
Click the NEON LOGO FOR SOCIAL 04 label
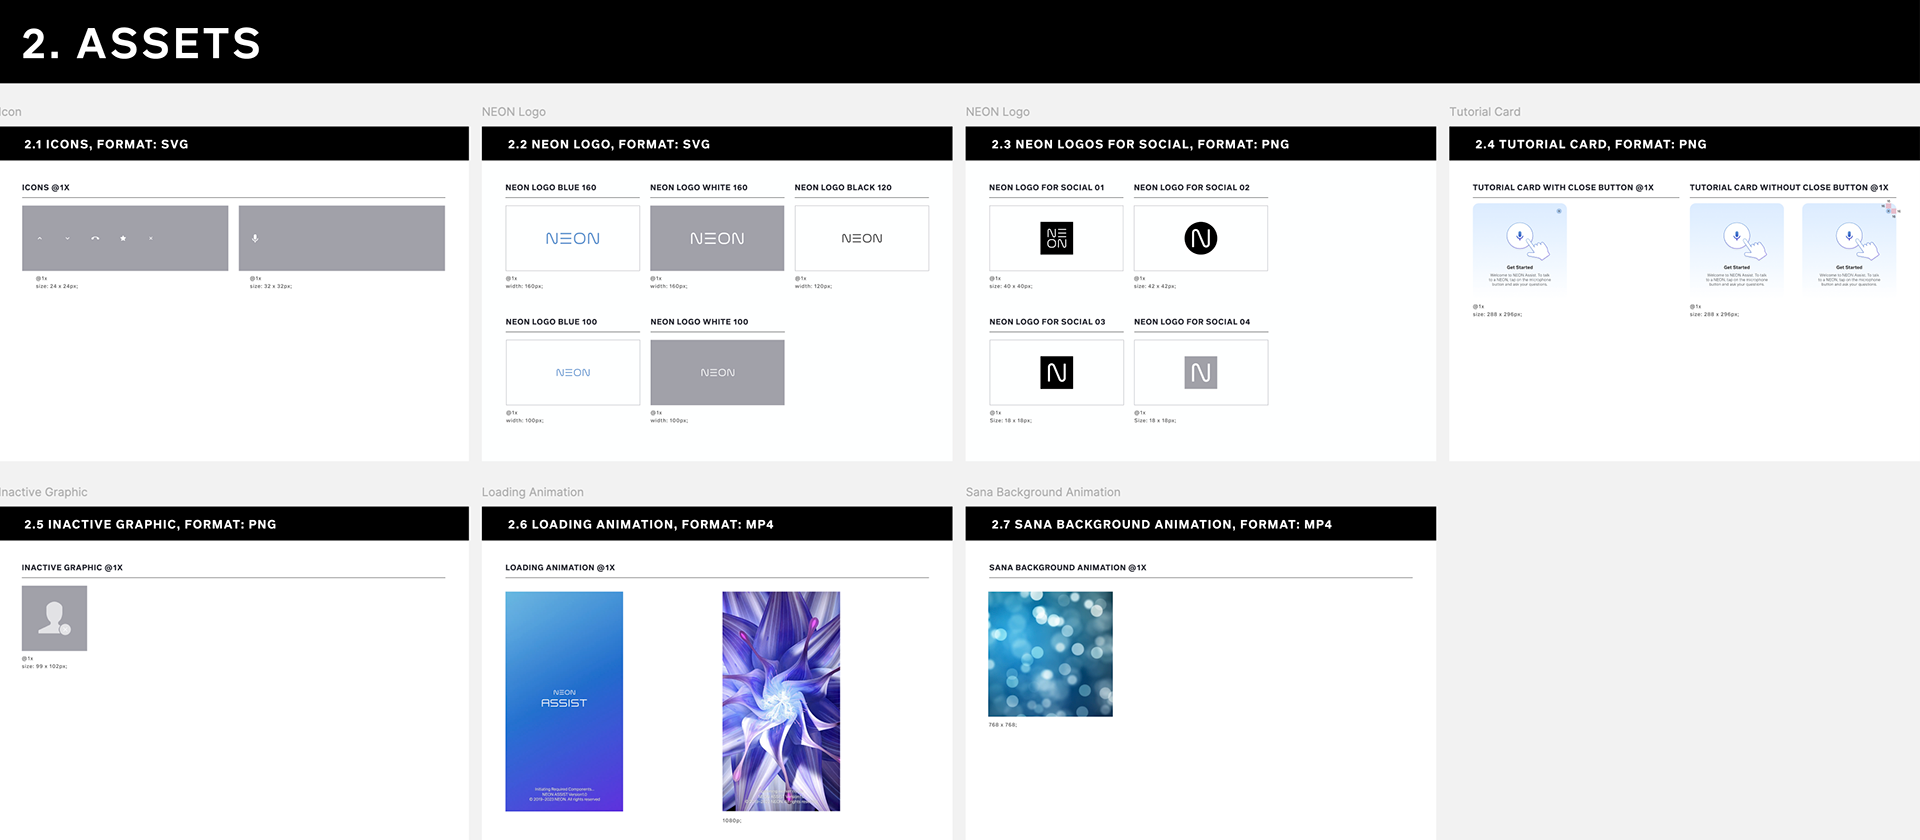[x=1192, y=322]
